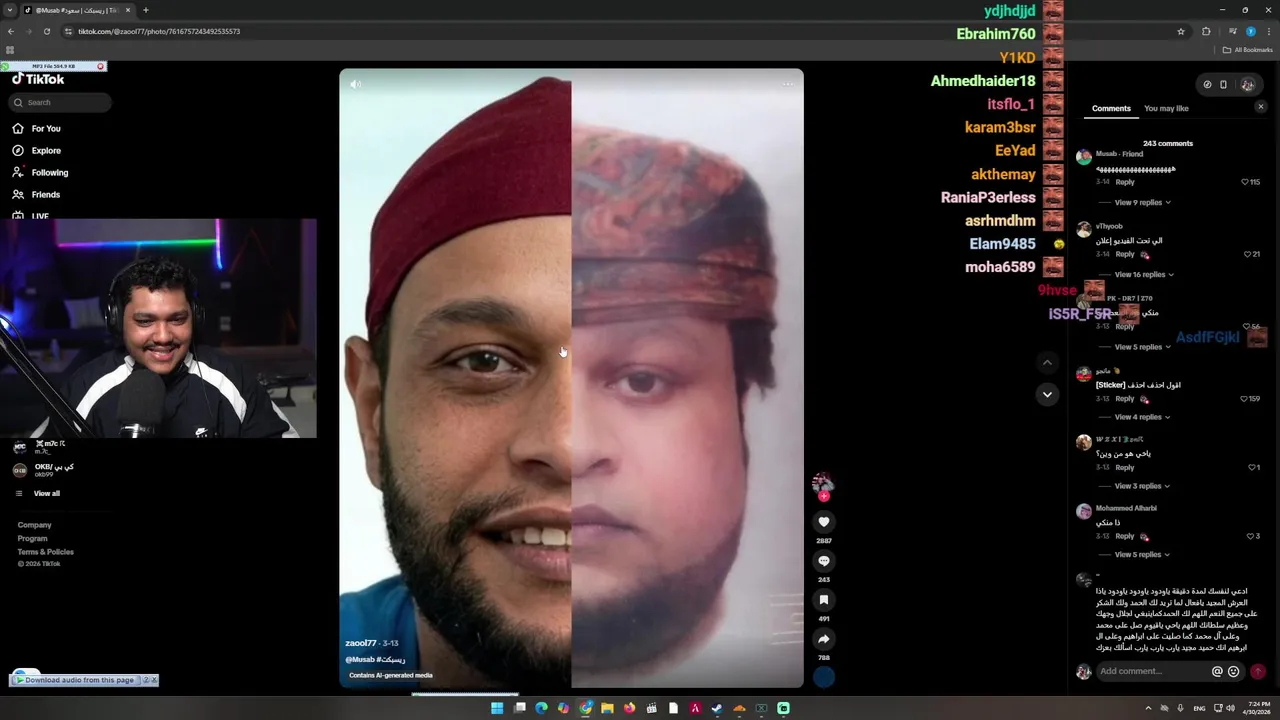The width and height of the screenshot is (1280, 720).
Task: Like Mohammed Alharbi's comment with 3 likes
Action: pyautogui.click(x=1250, y=536)
